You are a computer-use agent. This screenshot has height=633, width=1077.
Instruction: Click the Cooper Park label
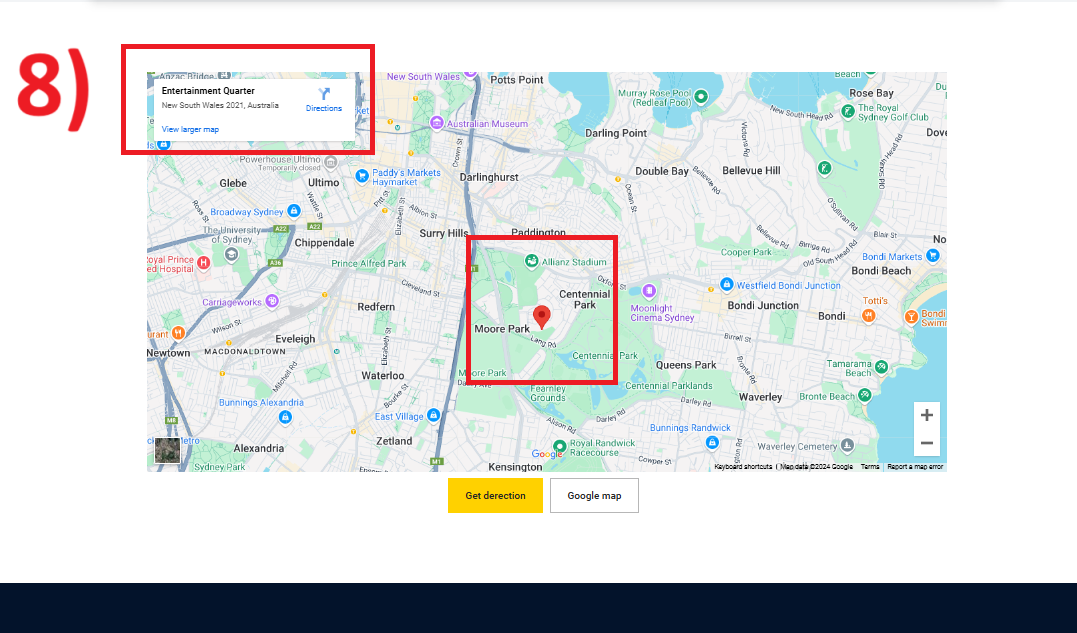click(746, 252)
